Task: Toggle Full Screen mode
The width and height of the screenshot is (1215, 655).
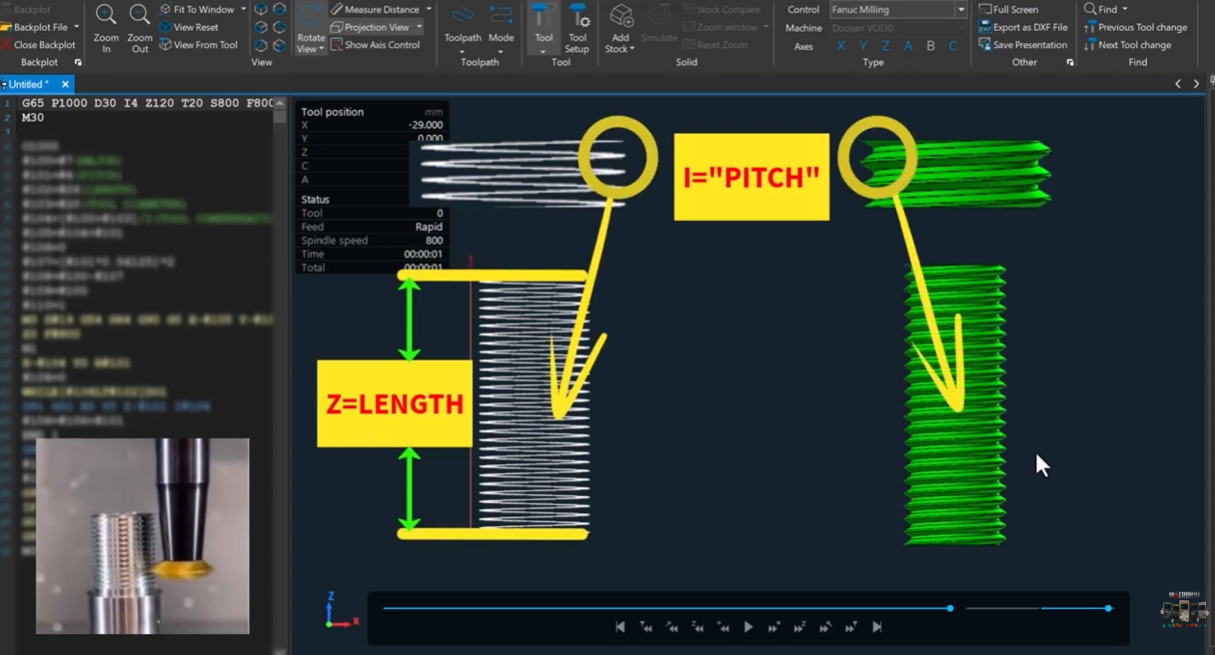Action: [x=1008, y=9]
